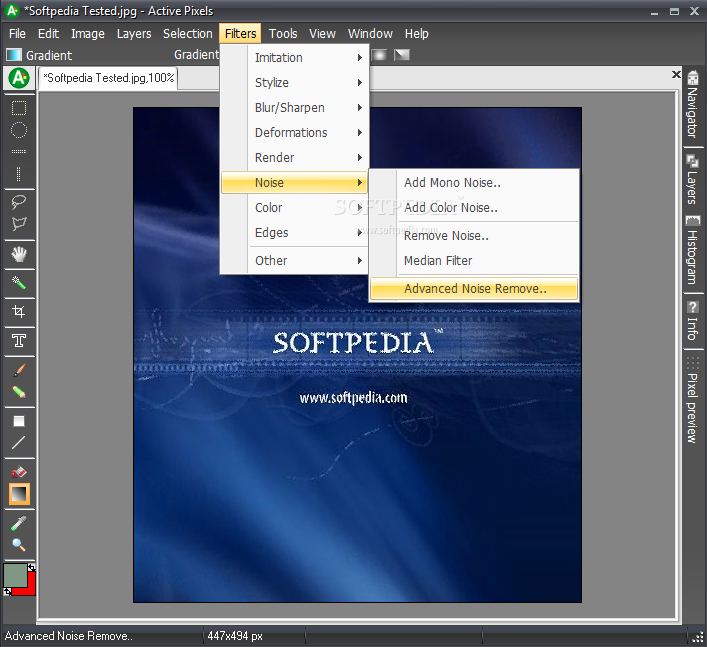Screen dimensions: 707x647
Task: Select the Zoom magnifier tool
Action: 18,545
